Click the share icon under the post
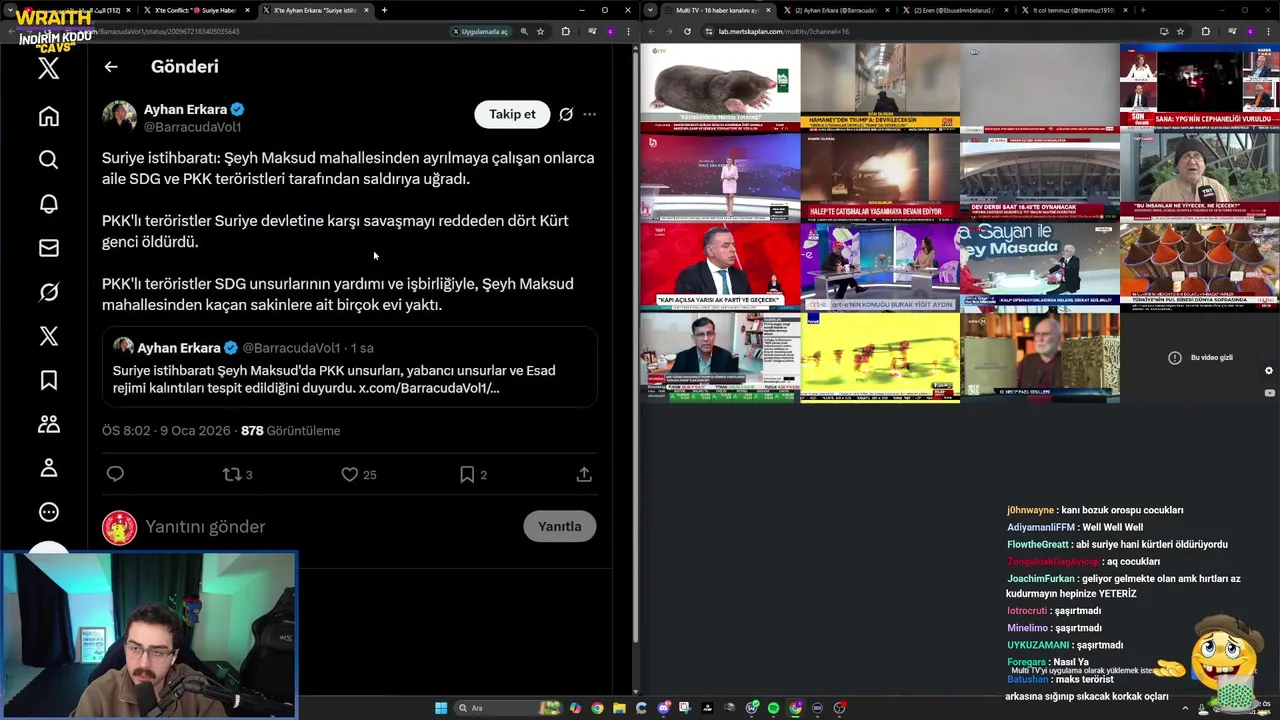 click(584, 474)
